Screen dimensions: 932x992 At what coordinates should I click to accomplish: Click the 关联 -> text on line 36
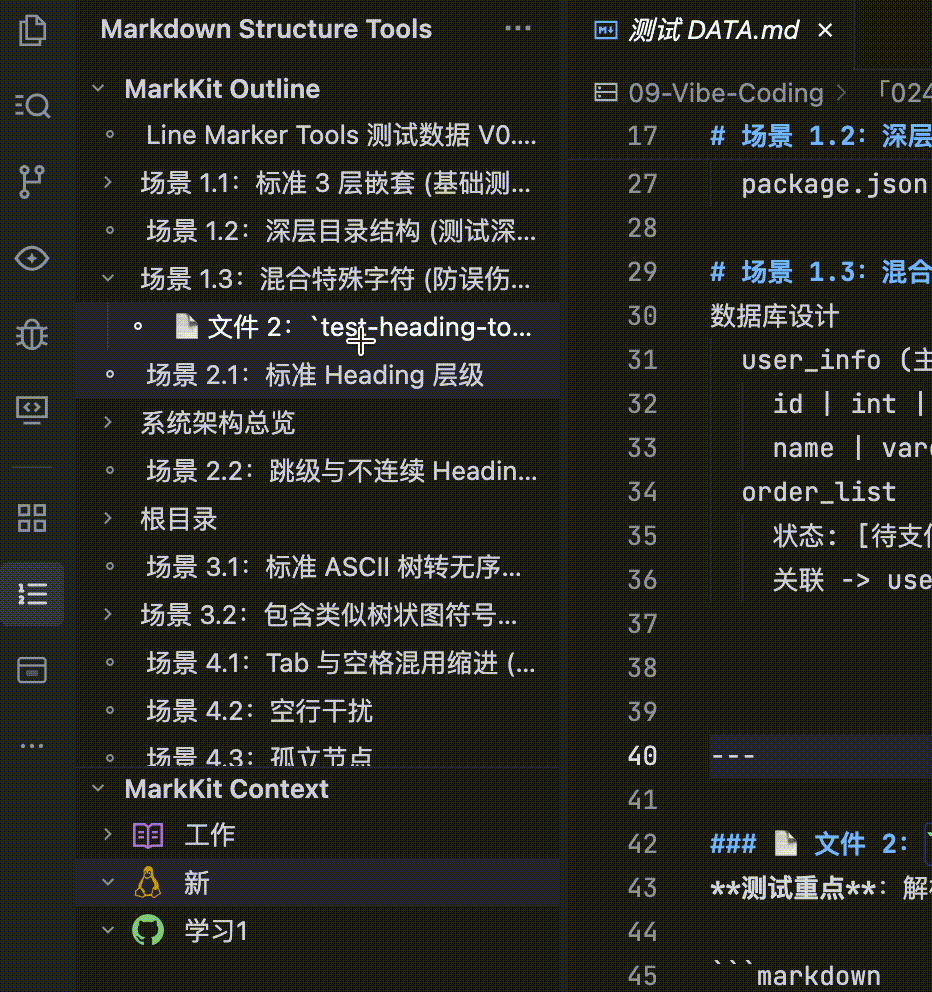click(x=821, y=580)
